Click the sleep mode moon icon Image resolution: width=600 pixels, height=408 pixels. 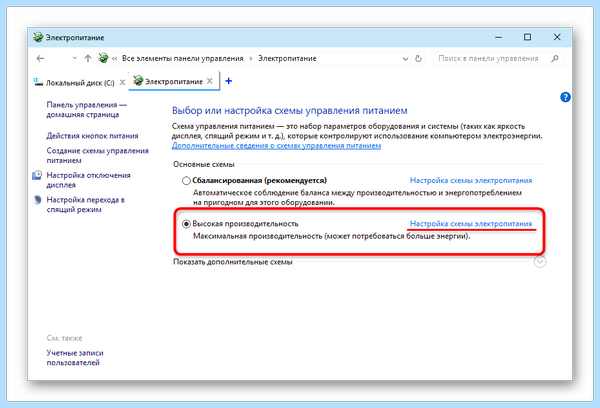click(x=37, y=200)
